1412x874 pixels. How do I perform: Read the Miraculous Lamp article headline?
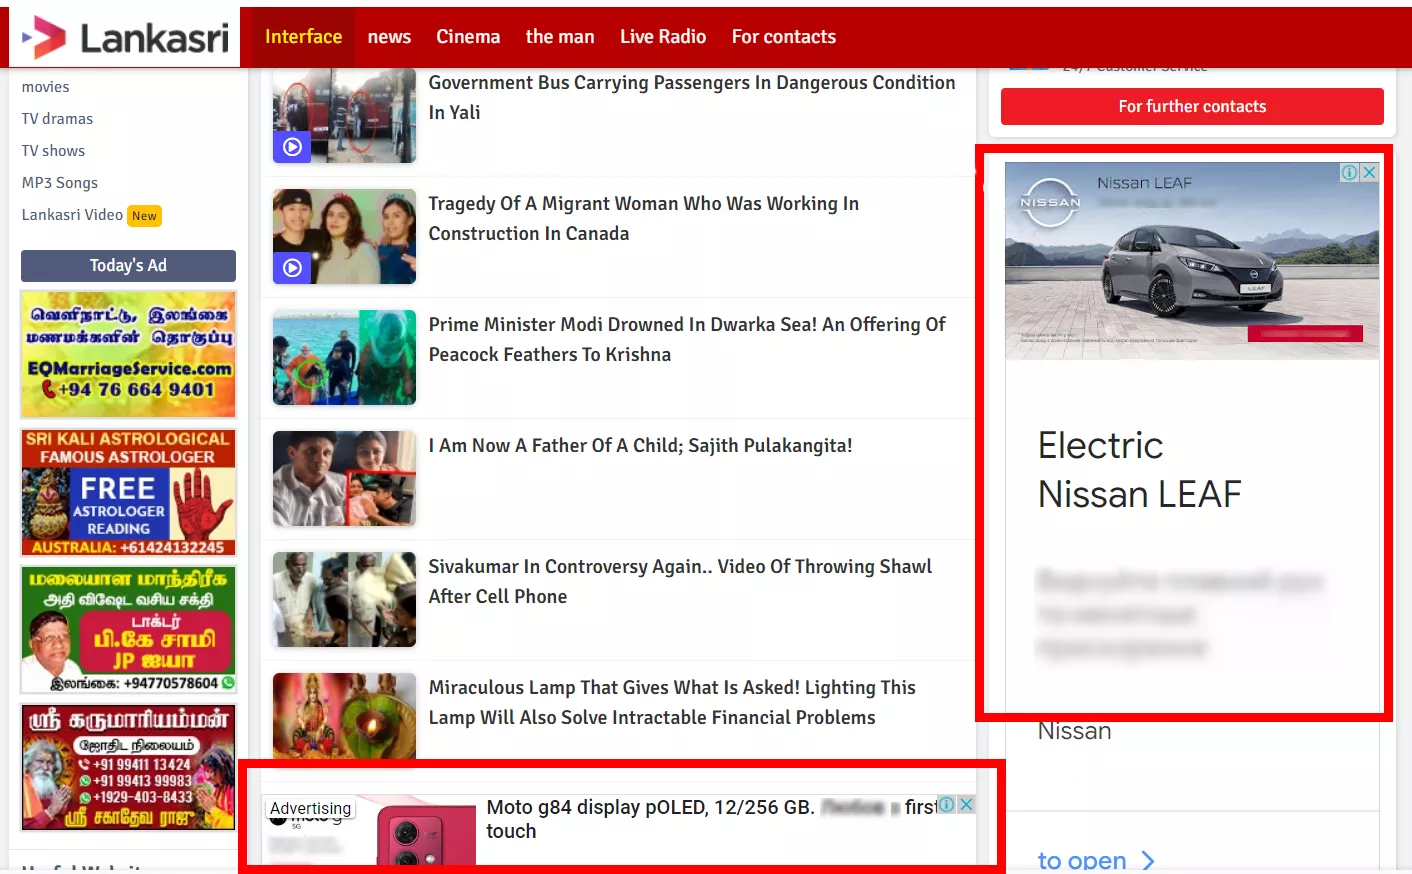(x=672, y=702)
